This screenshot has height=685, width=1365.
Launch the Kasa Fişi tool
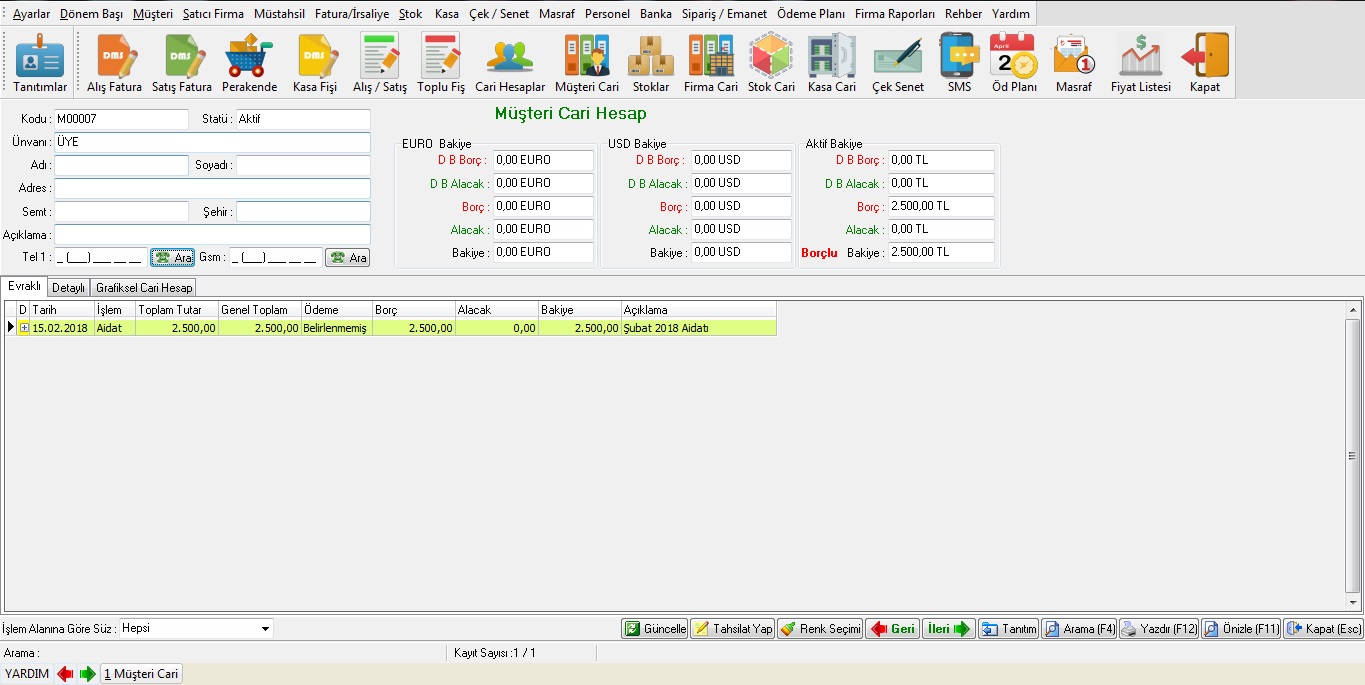click(314, 63)
